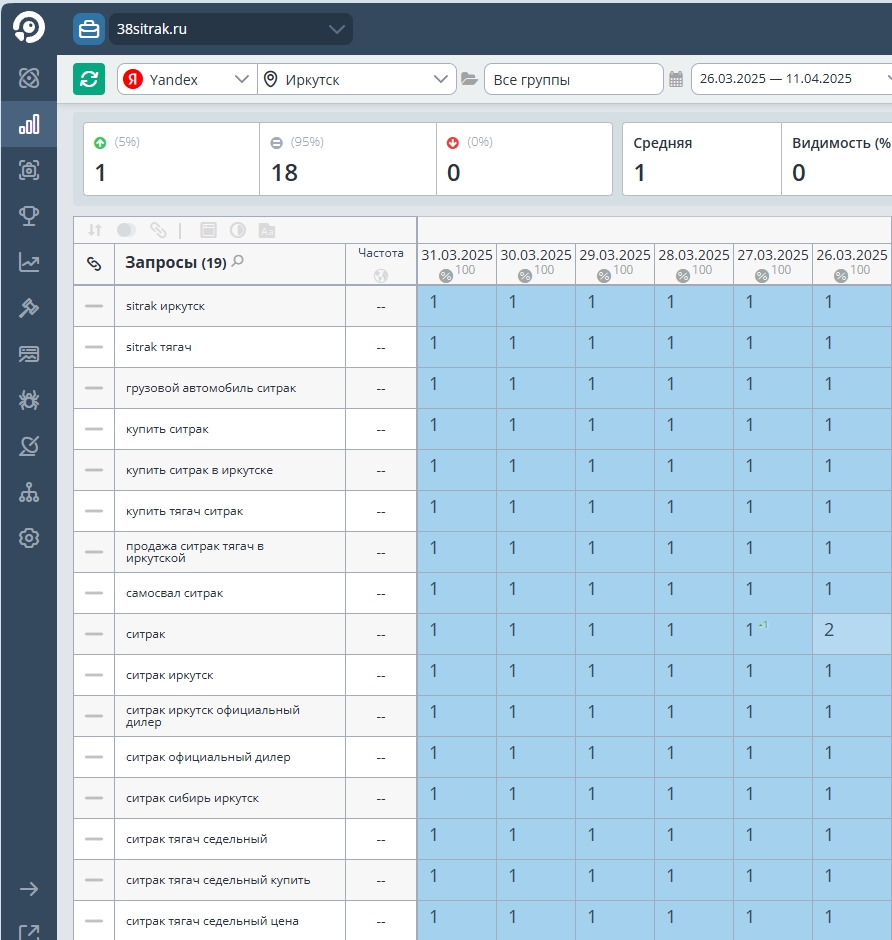
Task: Open the sitemap structure icon in sidebar
Action: (x=29, y=492)
